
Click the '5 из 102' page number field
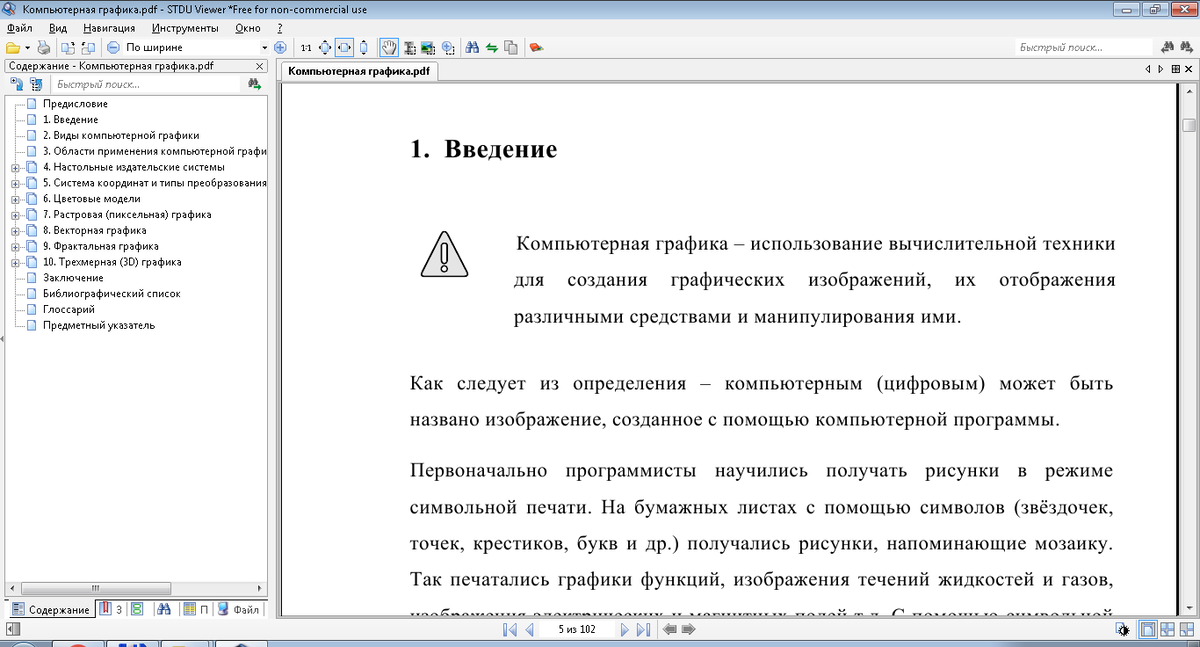pos(578,630)
